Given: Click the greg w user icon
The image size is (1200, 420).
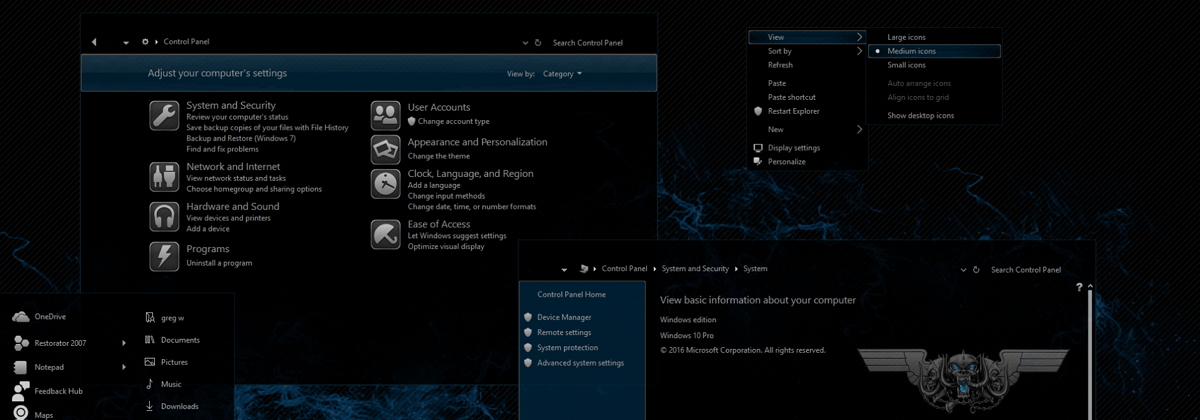Looking at the screenshot, I should coord(150,318).
